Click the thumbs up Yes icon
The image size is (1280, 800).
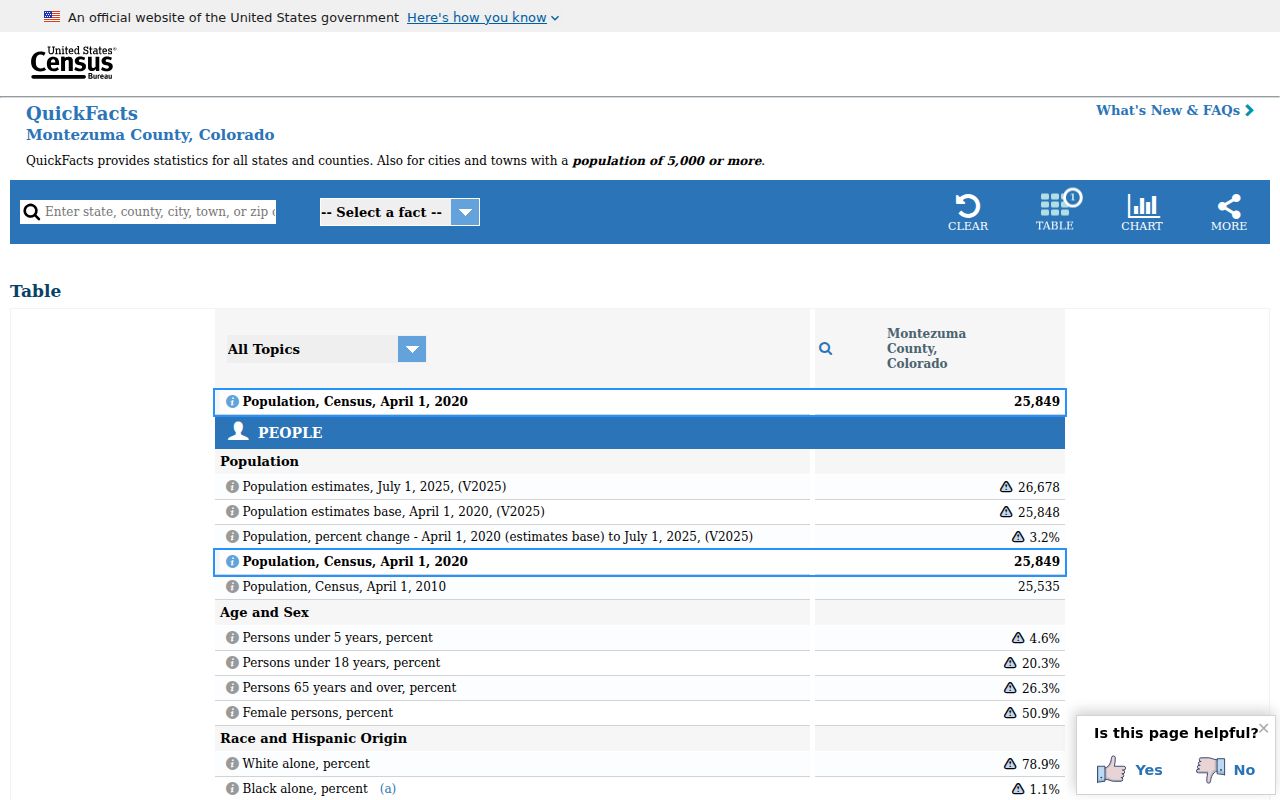[x=1111, y=769]
